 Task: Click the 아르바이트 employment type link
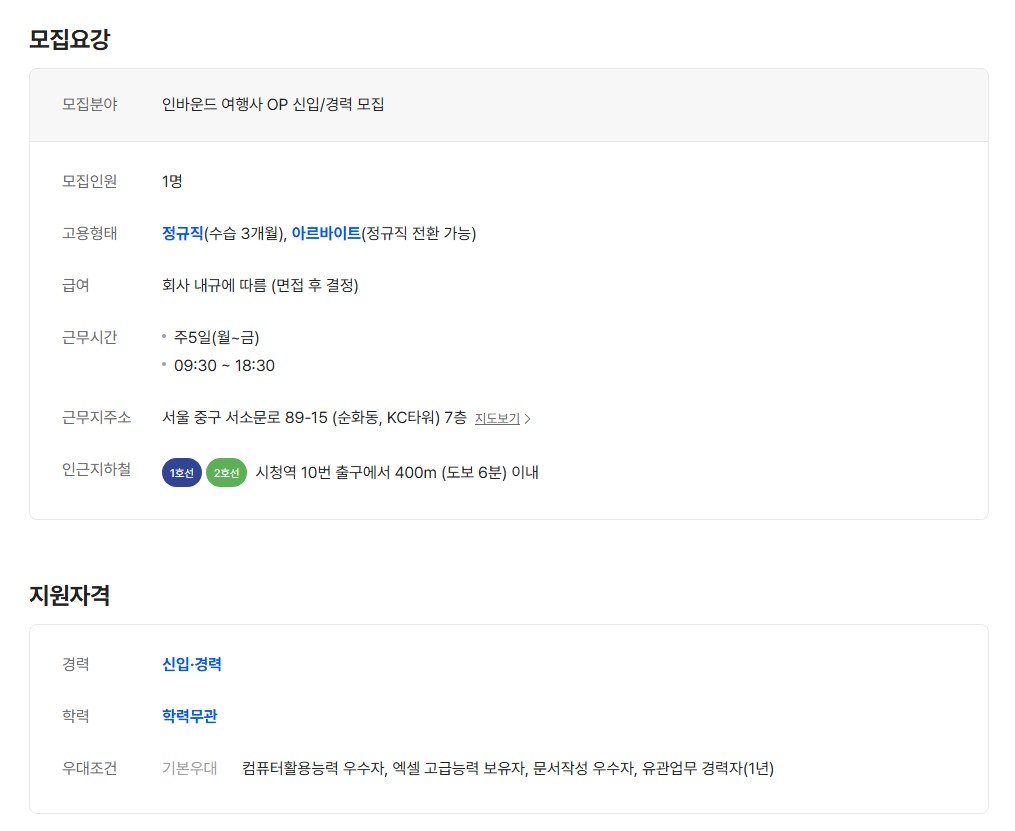tap(326, 233)
